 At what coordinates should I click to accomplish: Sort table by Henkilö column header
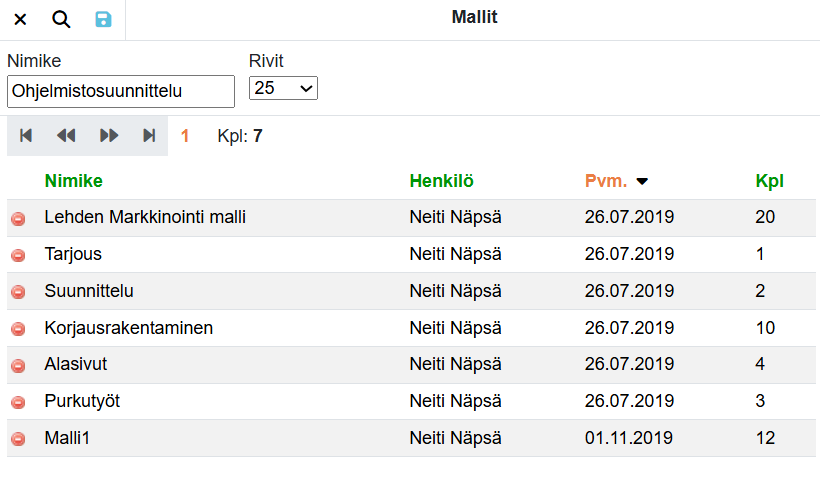(441, 181)
